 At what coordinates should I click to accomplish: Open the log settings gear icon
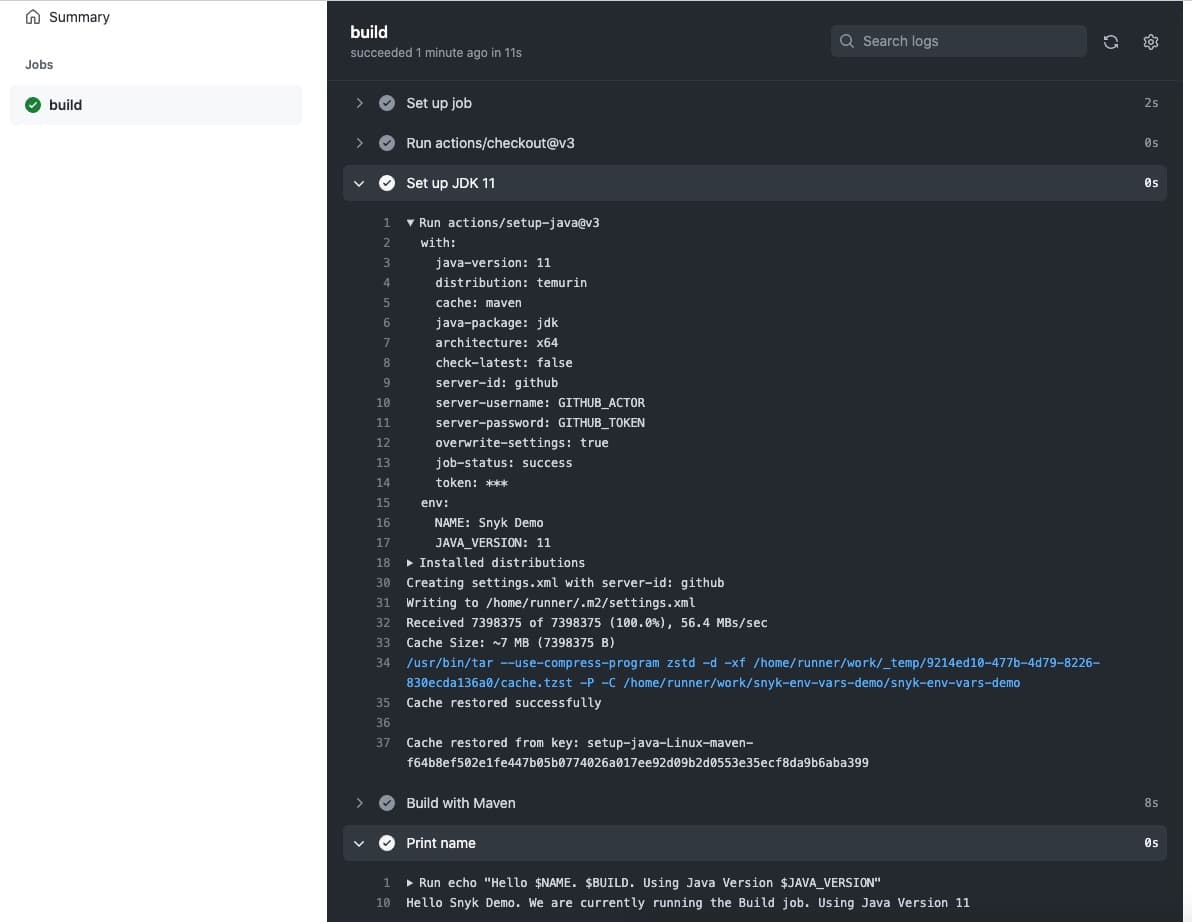(1150, 42)
